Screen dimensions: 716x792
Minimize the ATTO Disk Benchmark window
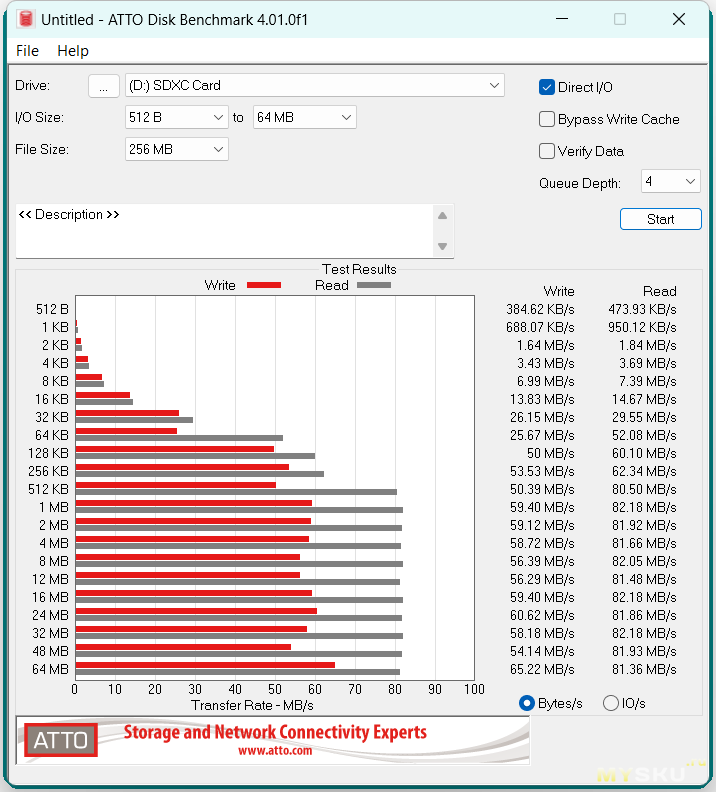(x=562, y=19)
